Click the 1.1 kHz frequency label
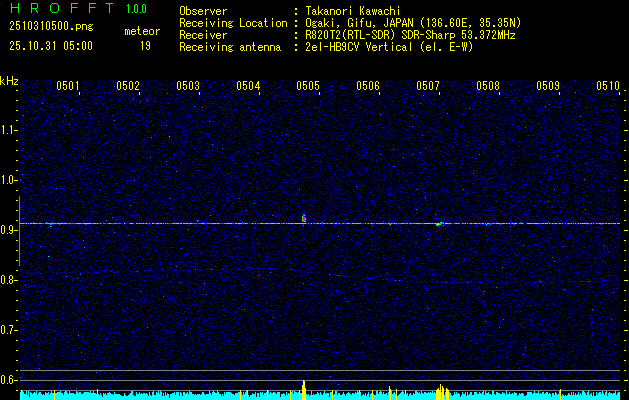This screenshot has height=400, width=629. 8,130
